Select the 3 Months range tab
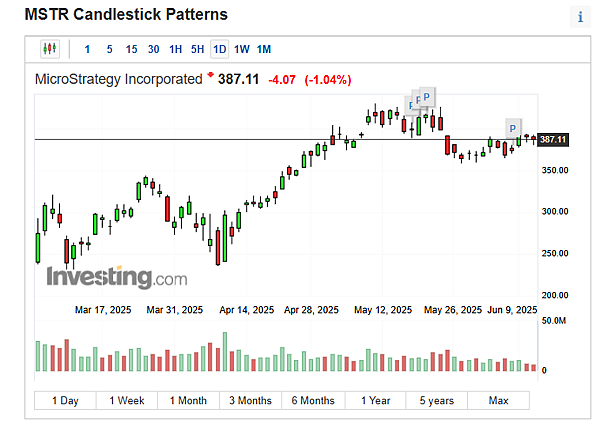 [x=250, y=400]
